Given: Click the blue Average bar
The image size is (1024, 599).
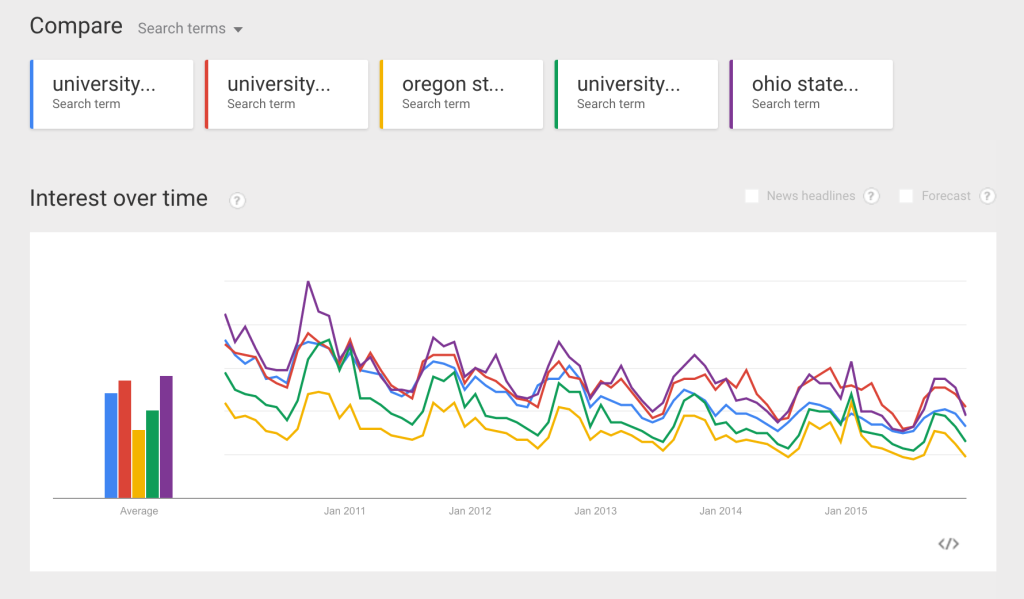Looking at the screenshot, I should click(x=111, y=445).
